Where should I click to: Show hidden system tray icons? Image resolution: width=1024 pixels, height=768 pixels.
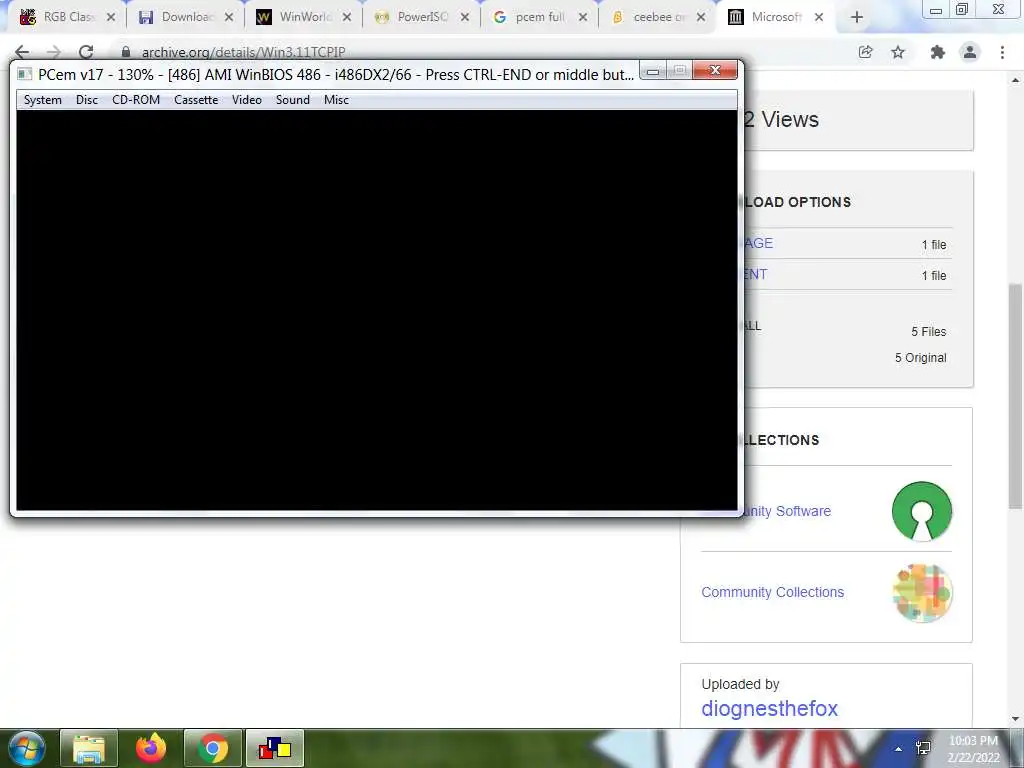899,749
